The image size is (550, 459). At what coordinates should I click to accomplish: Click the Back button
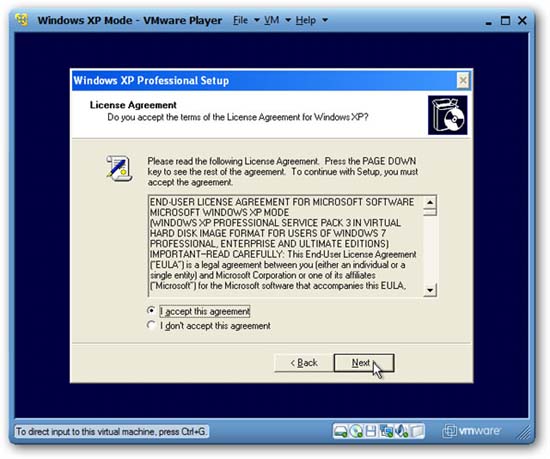pos(304,363)
